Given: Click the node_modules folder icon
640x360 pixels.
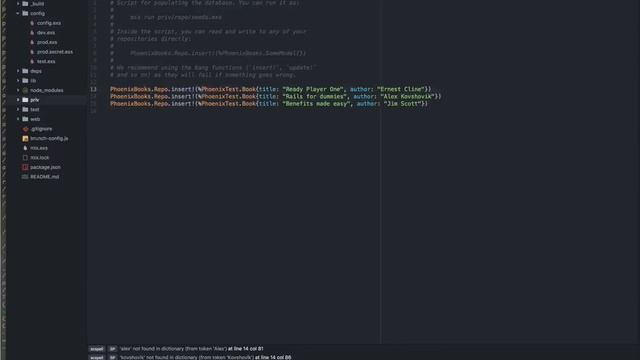Looking at the screenshot, I should 25,90.
